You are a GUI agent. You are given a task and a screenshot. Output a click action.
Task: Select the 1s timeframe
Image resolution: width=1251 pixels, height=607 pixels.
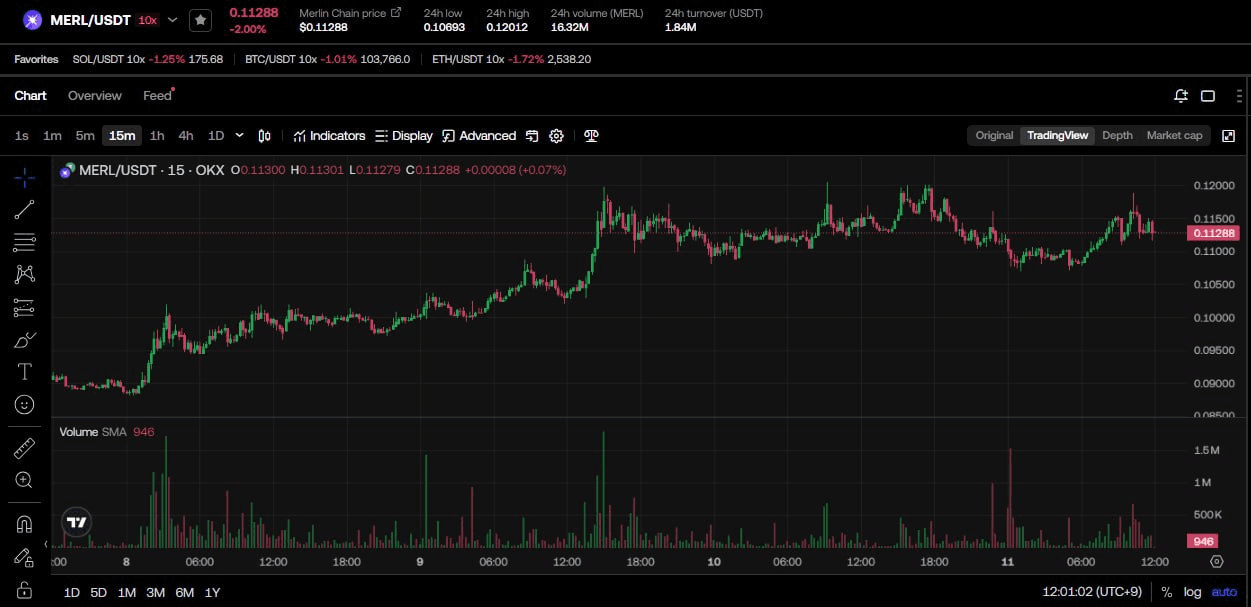[22, 136]
